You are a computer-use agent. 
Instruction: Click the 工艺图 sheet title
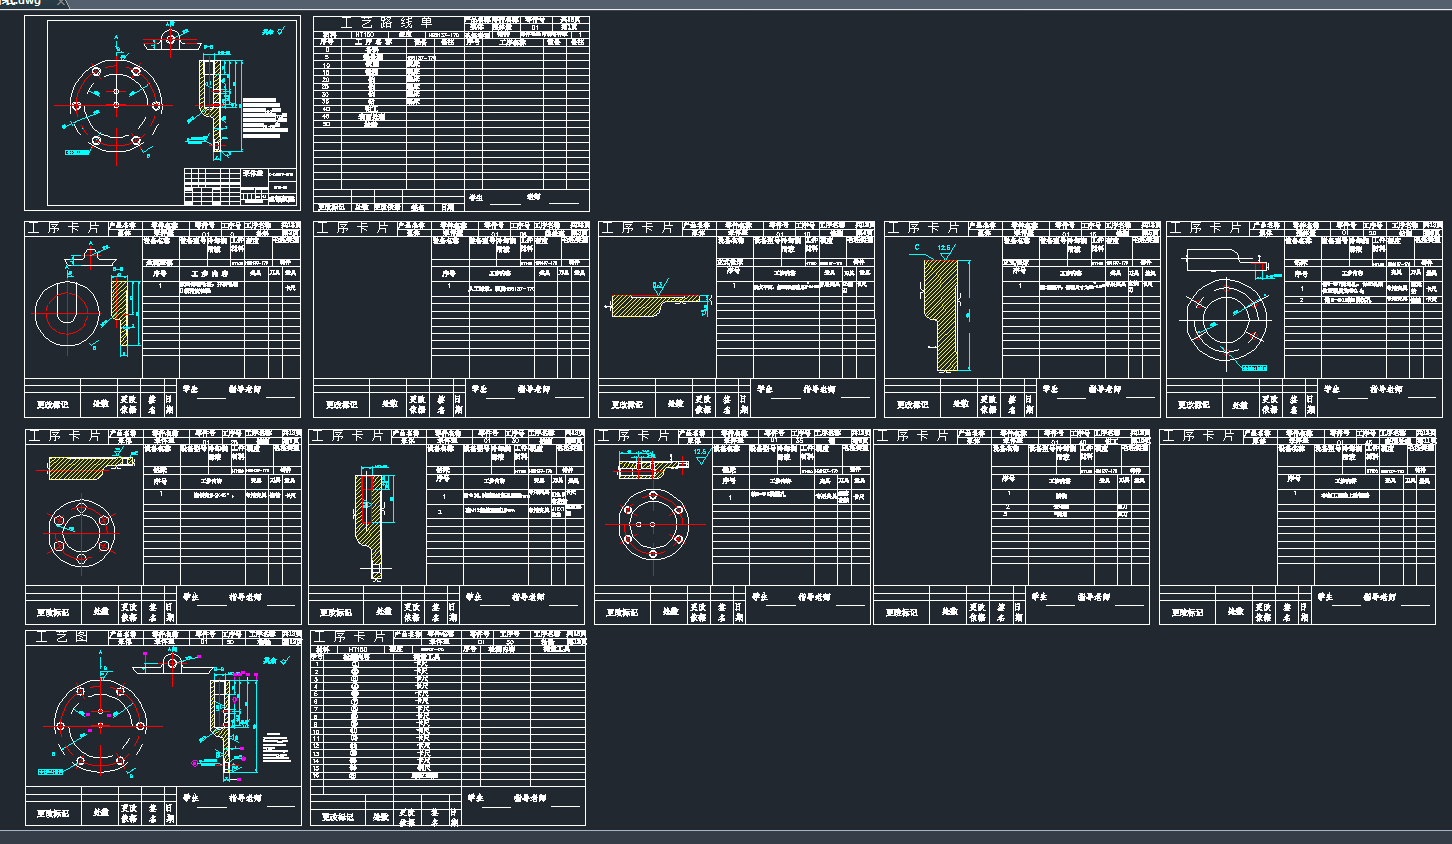click(62, 637)
